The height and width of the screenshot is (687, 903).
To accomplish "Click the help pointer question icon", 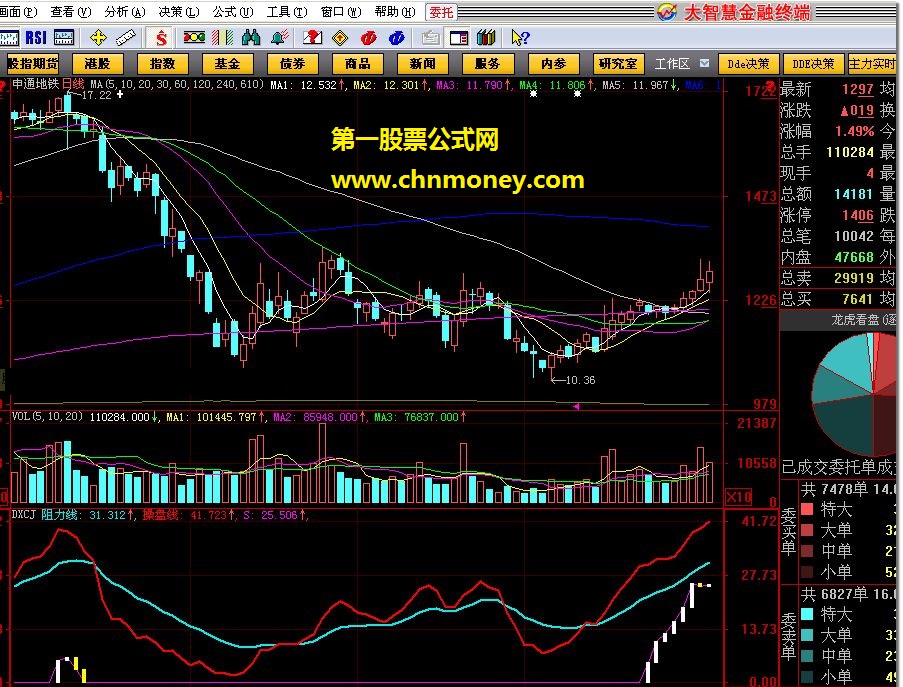I will [519, 38].
